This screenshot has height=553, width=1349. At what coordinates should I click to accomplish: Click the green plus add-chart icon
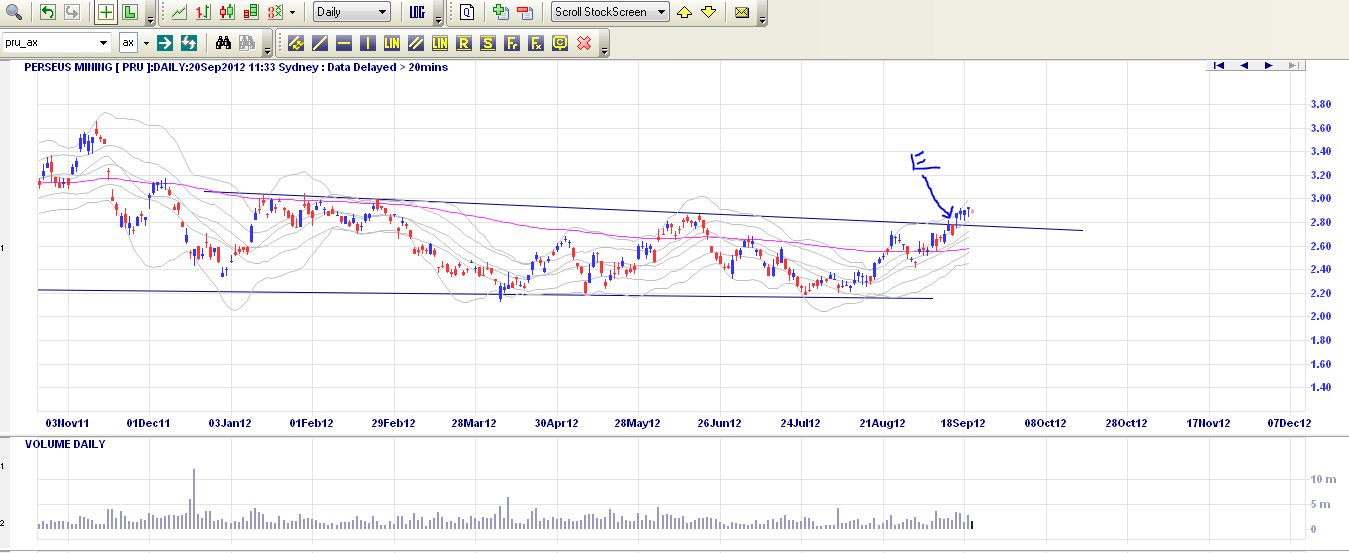[501, 12]
